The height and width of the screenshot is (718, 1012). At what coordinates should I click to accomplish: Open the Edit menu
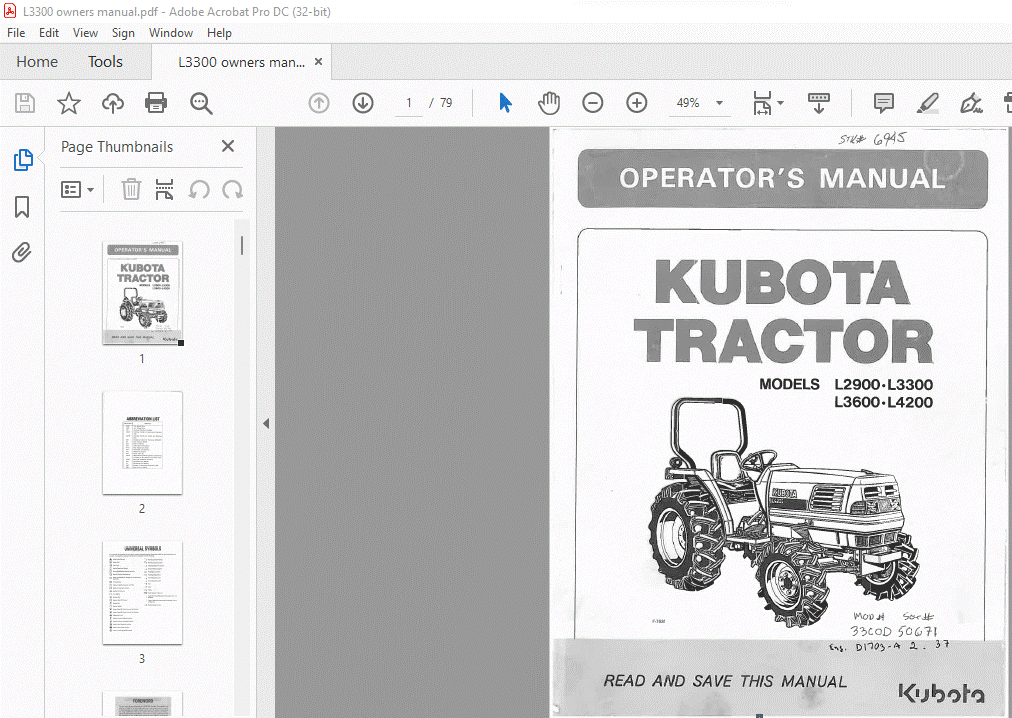coord(48,33)
